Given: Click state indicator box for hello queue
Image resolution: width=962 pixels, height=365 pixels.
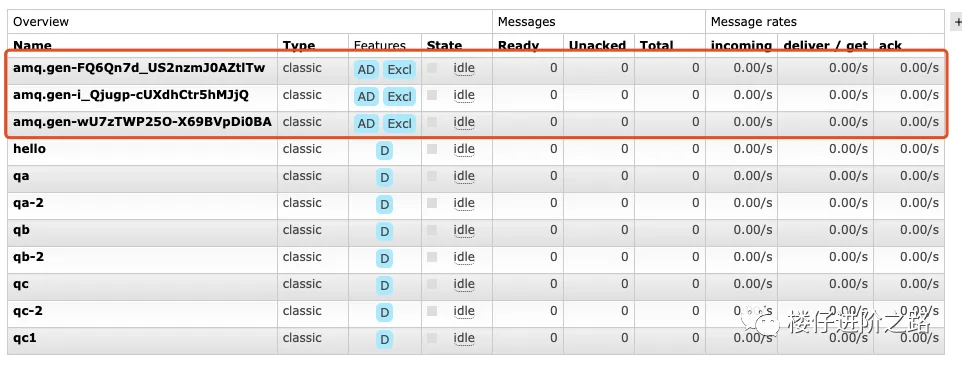Looking at the screenshot, I should (432, 149).
